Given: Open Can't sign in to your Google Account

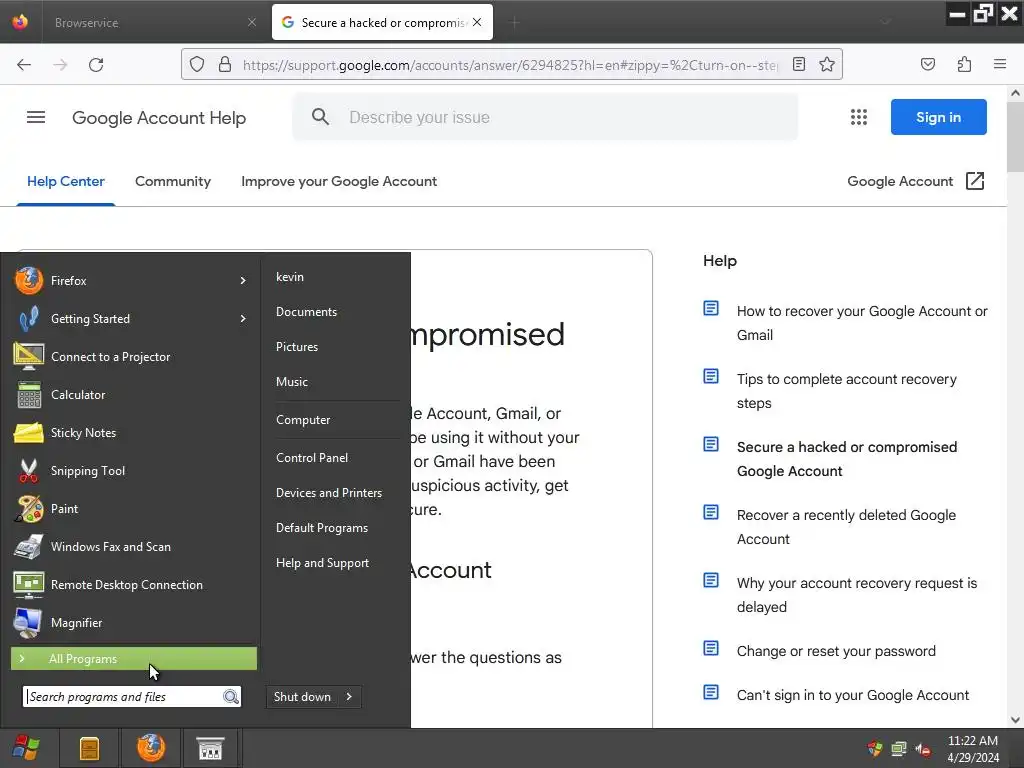Looking at the screenshot, I should click(853, 695).
